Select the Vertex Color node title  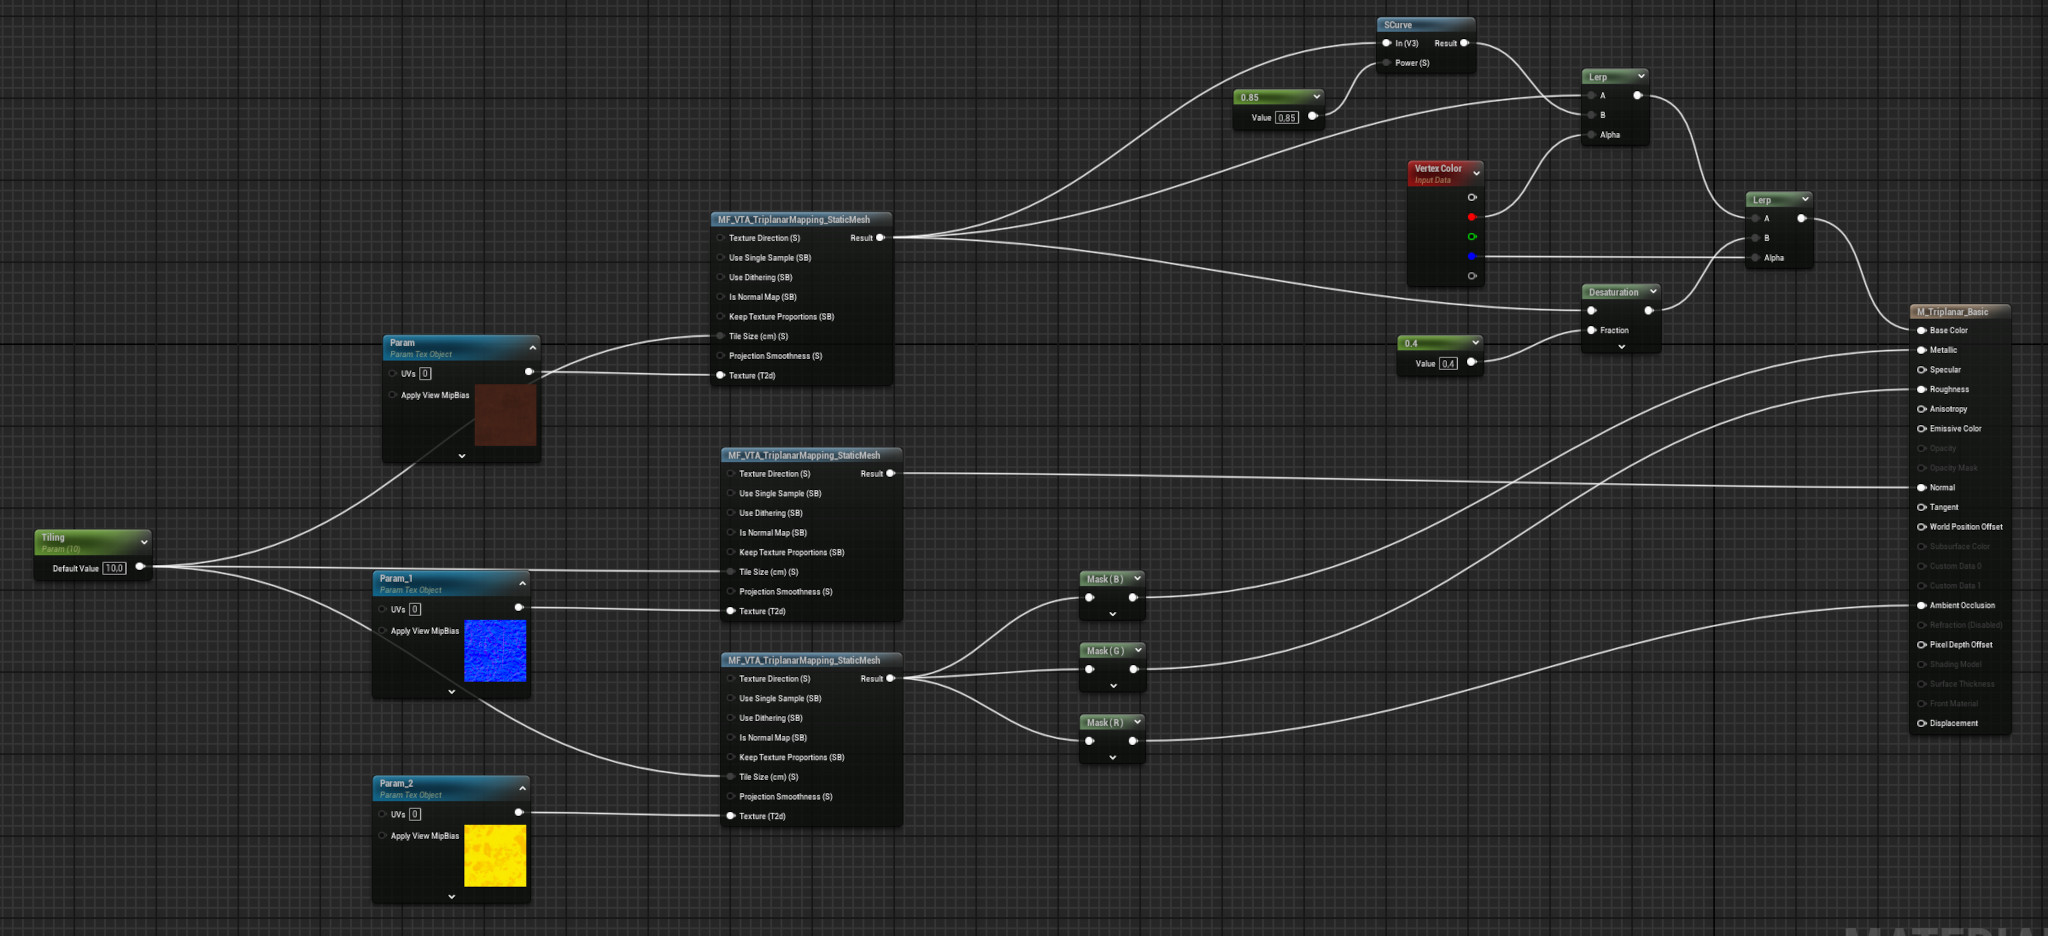point(1438,168)
